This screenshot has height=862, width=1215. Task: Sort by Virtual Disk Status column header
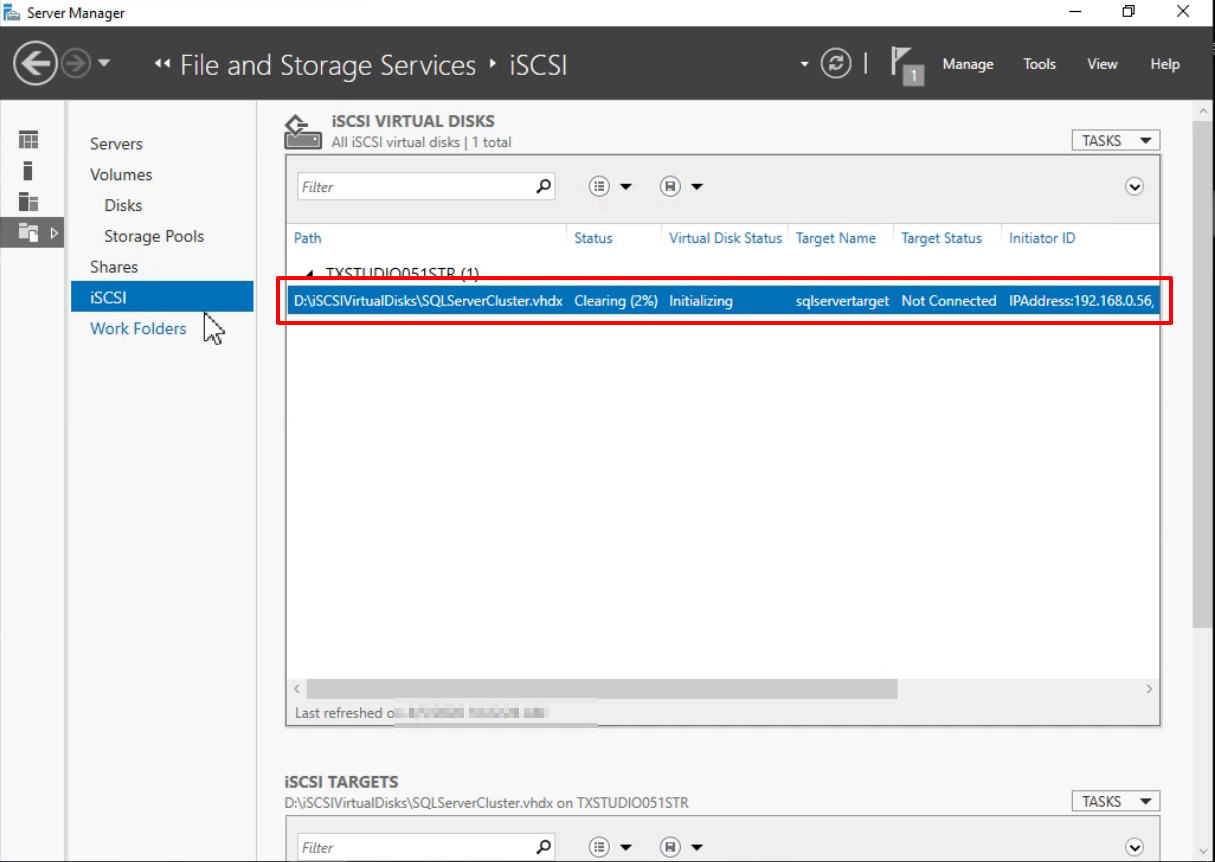click(725, 238)
